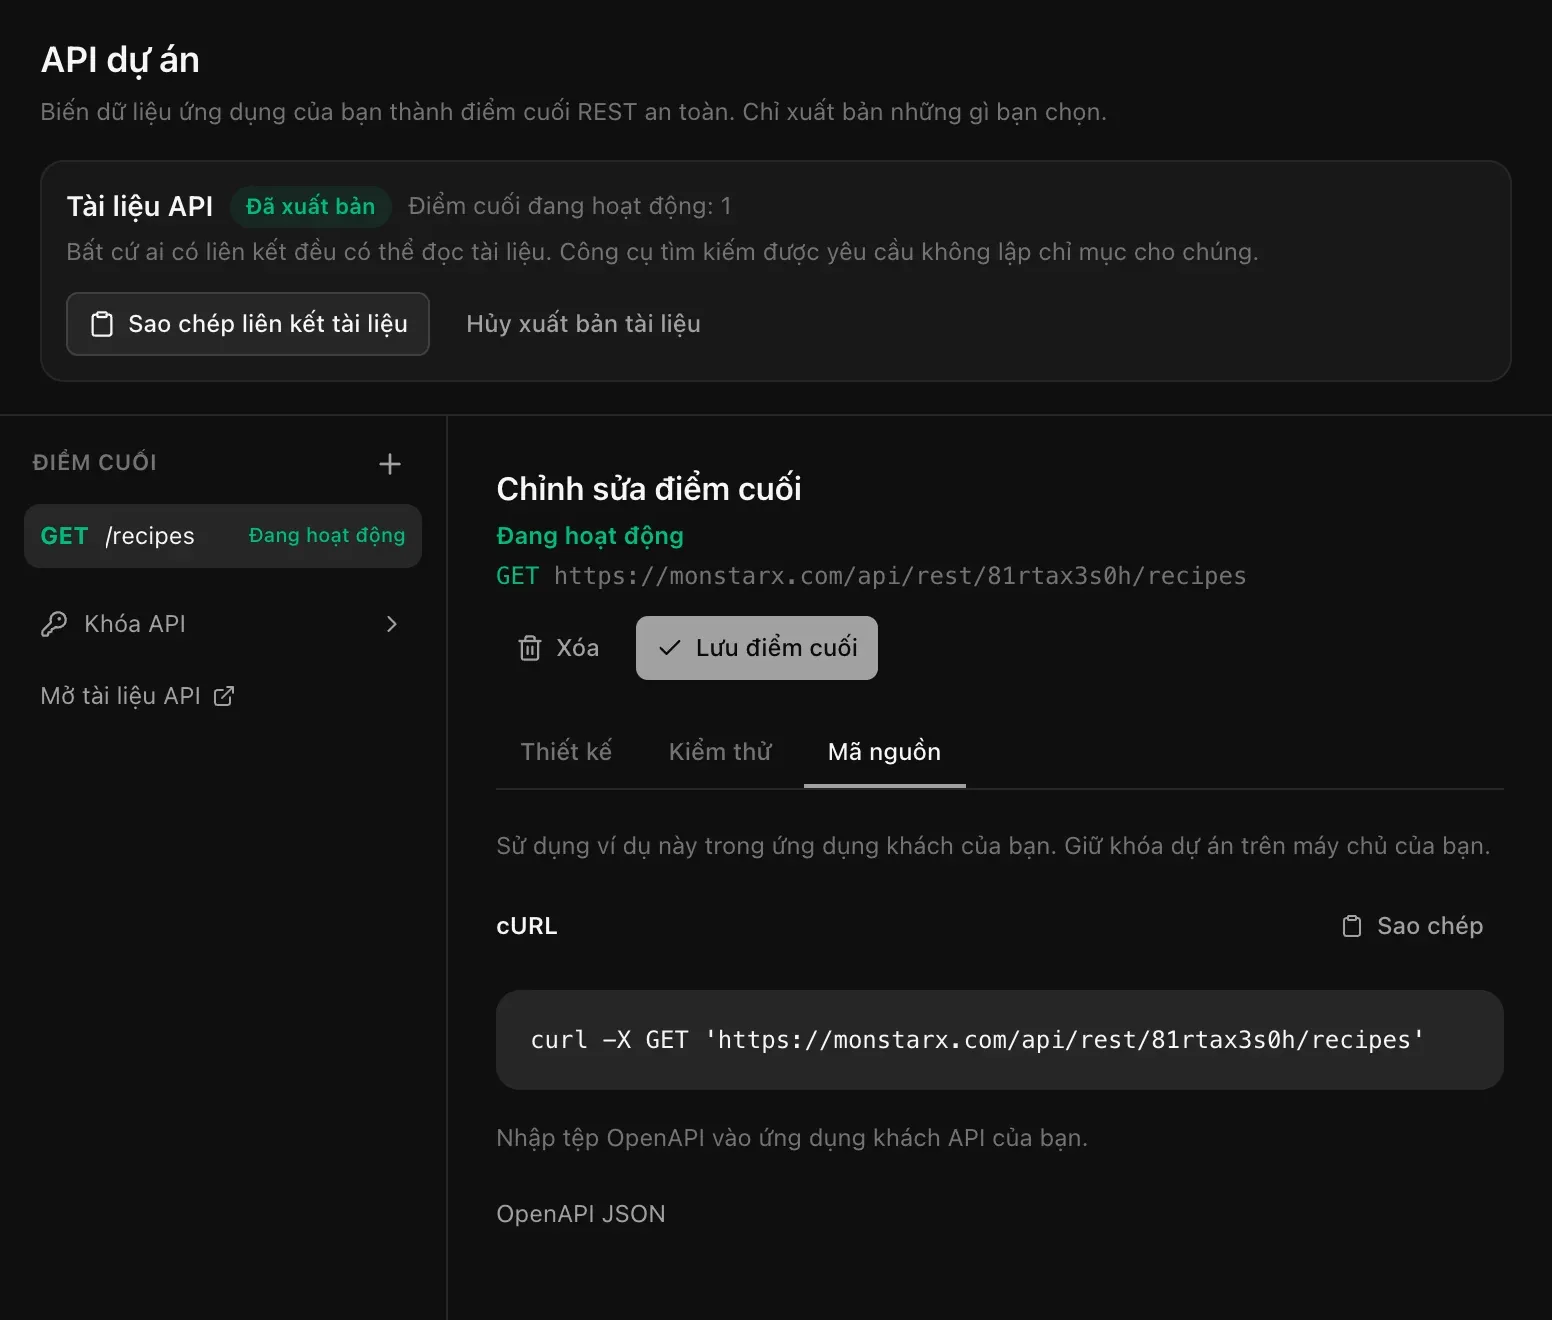
Task: Click the Sao chép text for cURL
Action: [1430, 926]
